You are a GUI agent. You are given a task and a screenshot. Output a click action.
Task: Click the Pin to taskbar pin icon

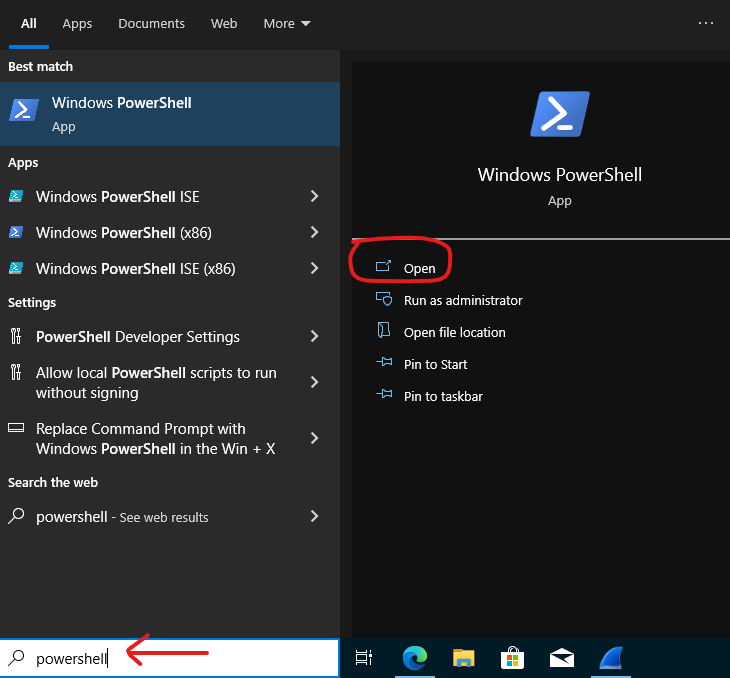coord(384,394)
